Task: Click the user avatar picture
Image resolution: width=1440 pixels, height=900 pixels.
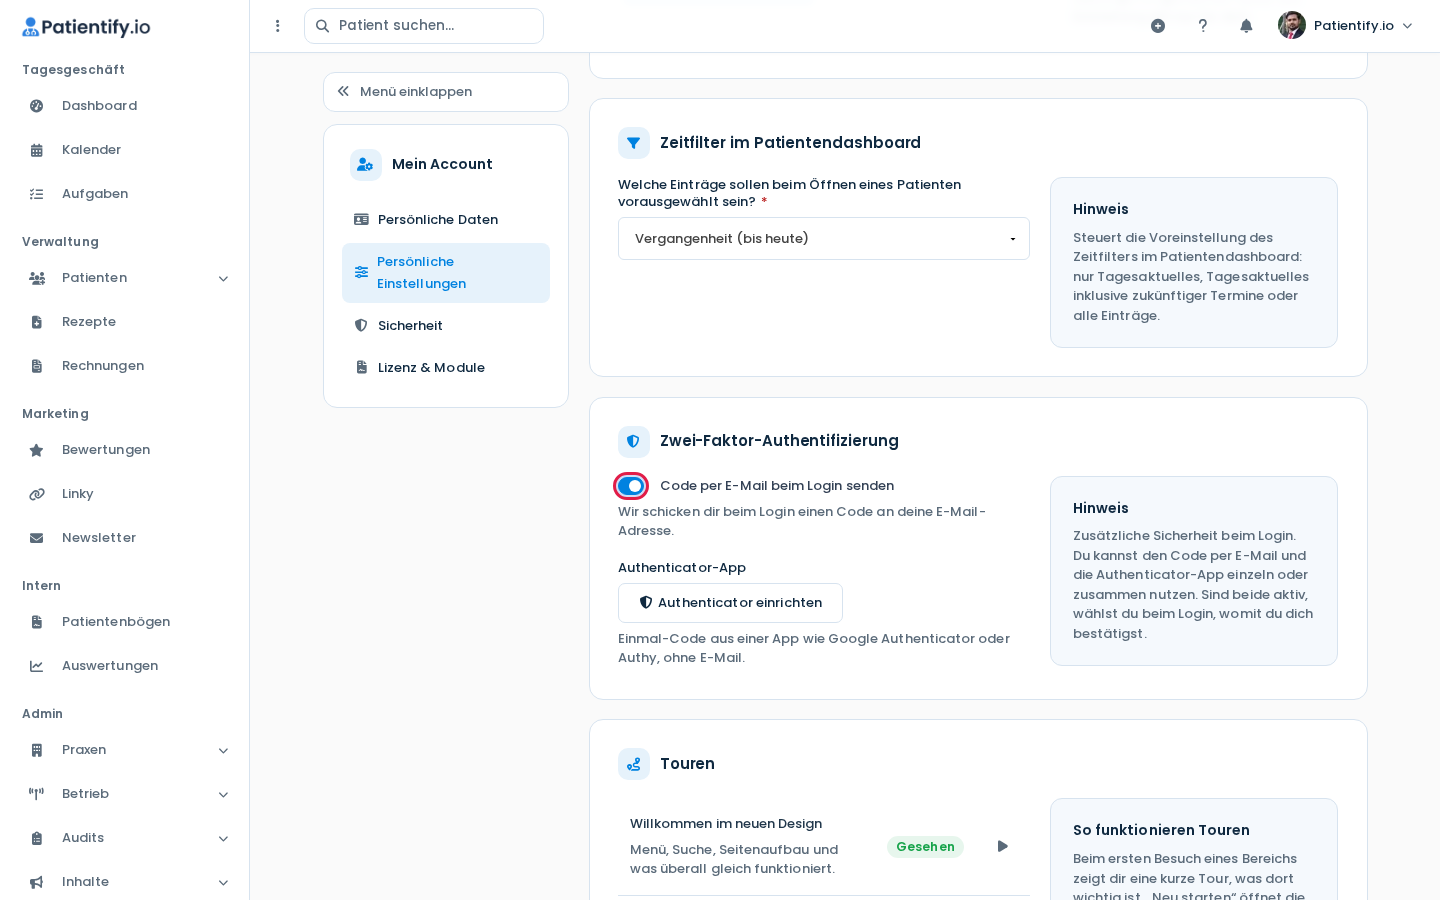Action: (x=1292, y=25)
